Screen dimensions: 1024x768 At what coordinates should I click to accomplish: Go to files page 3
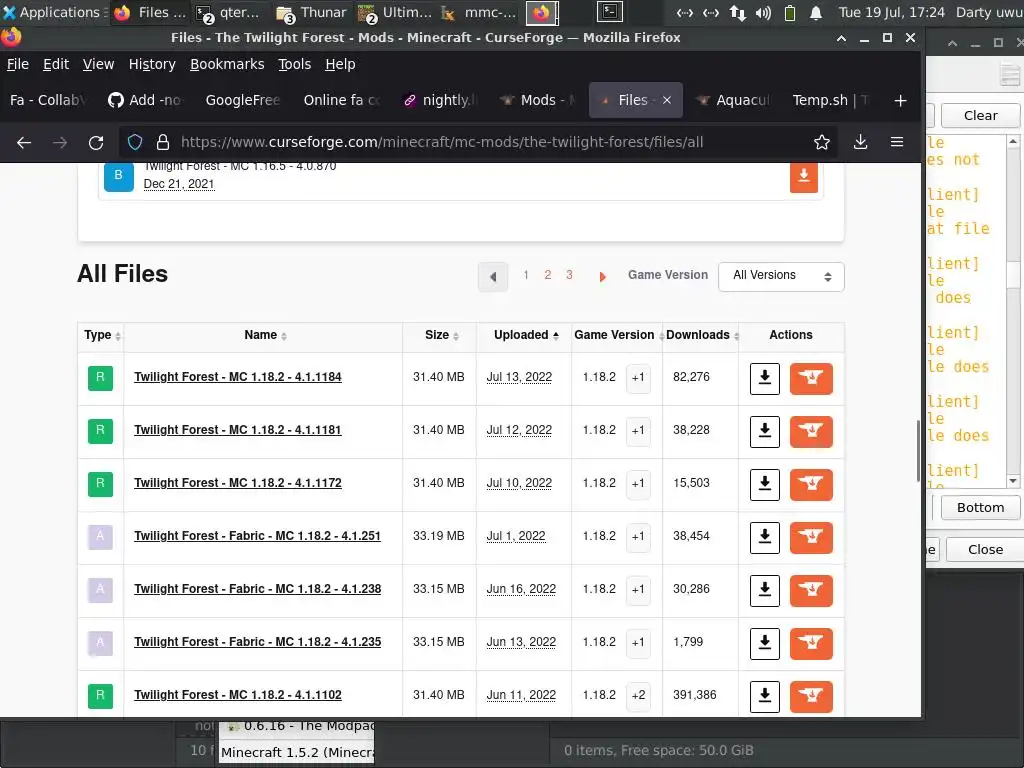click(569, 275)
